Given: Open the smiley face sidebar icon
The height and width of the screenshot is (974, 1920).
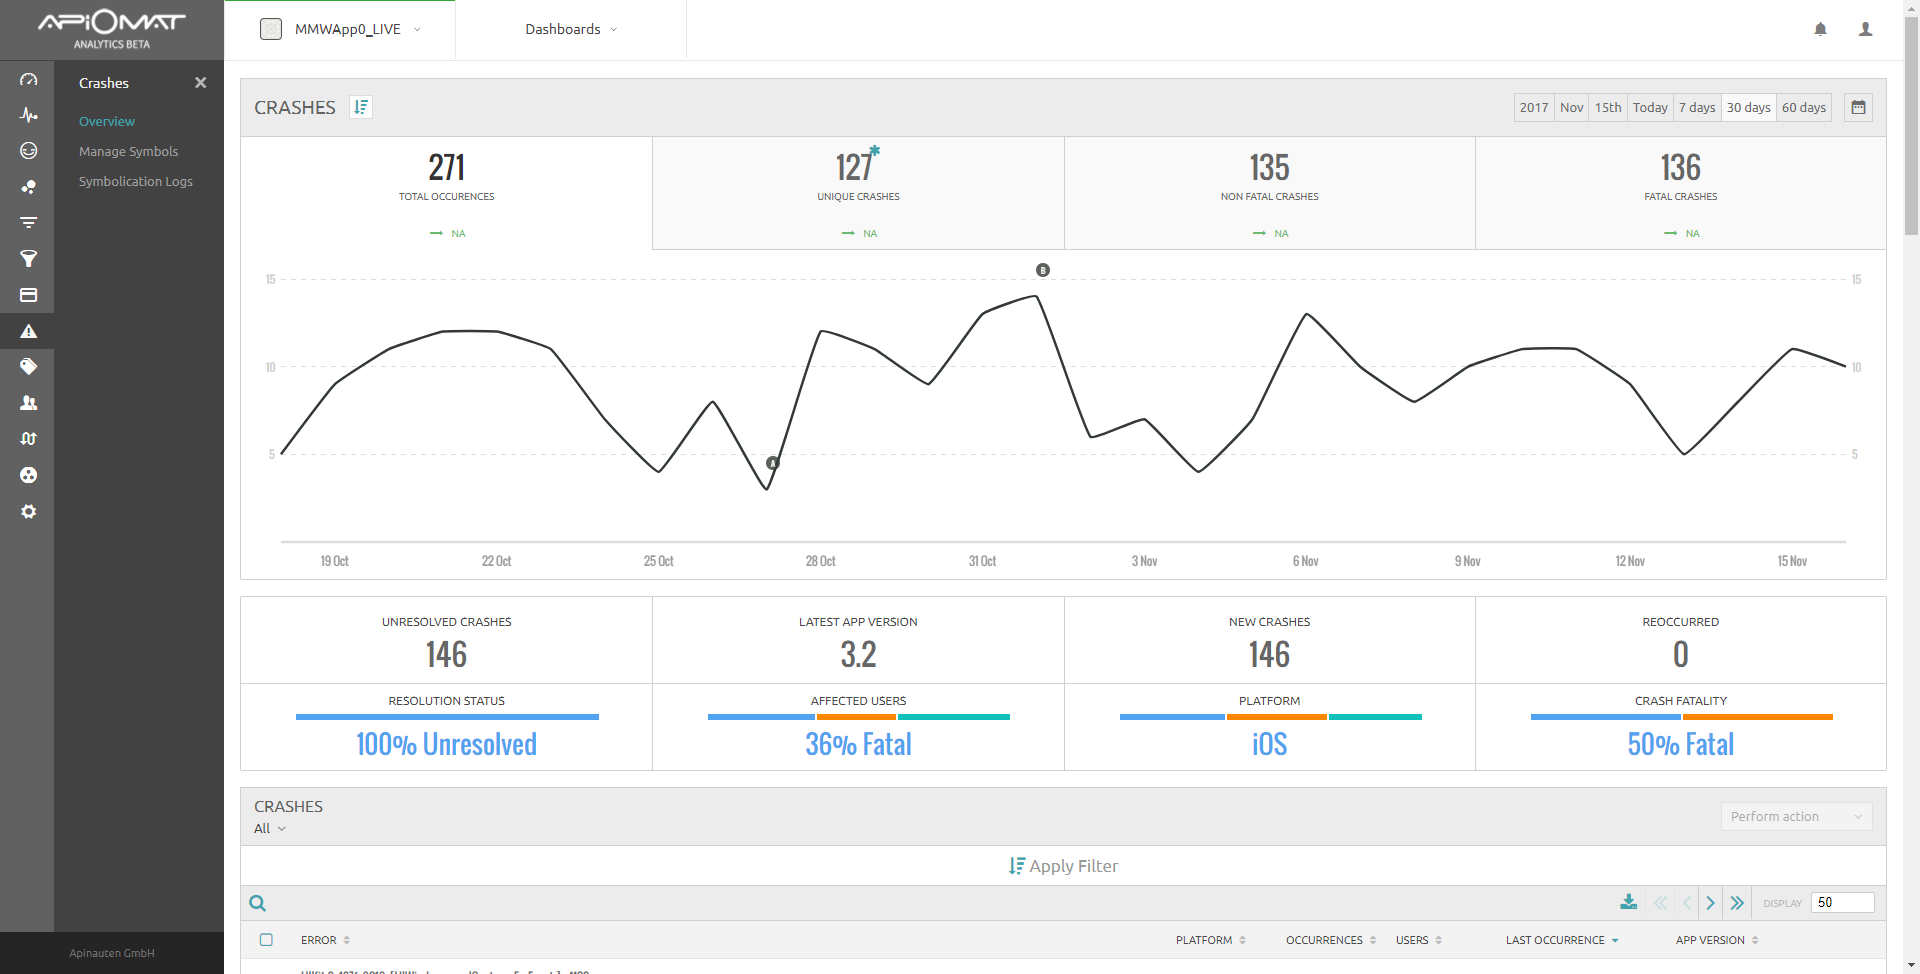Looking at the screenshot, I should (28, 151).
